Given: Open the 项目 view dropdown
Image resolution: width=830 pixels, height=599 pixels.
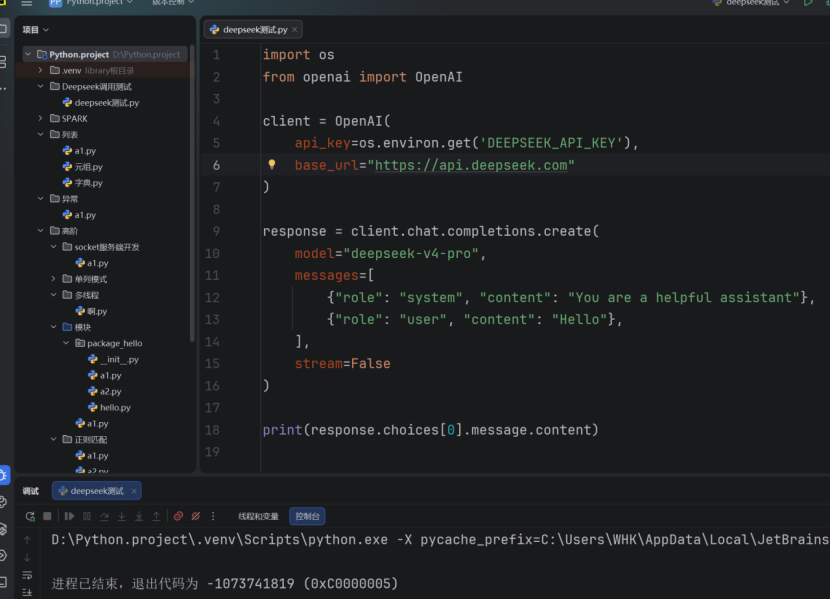Looking at the screenshot, I should 36,30.
